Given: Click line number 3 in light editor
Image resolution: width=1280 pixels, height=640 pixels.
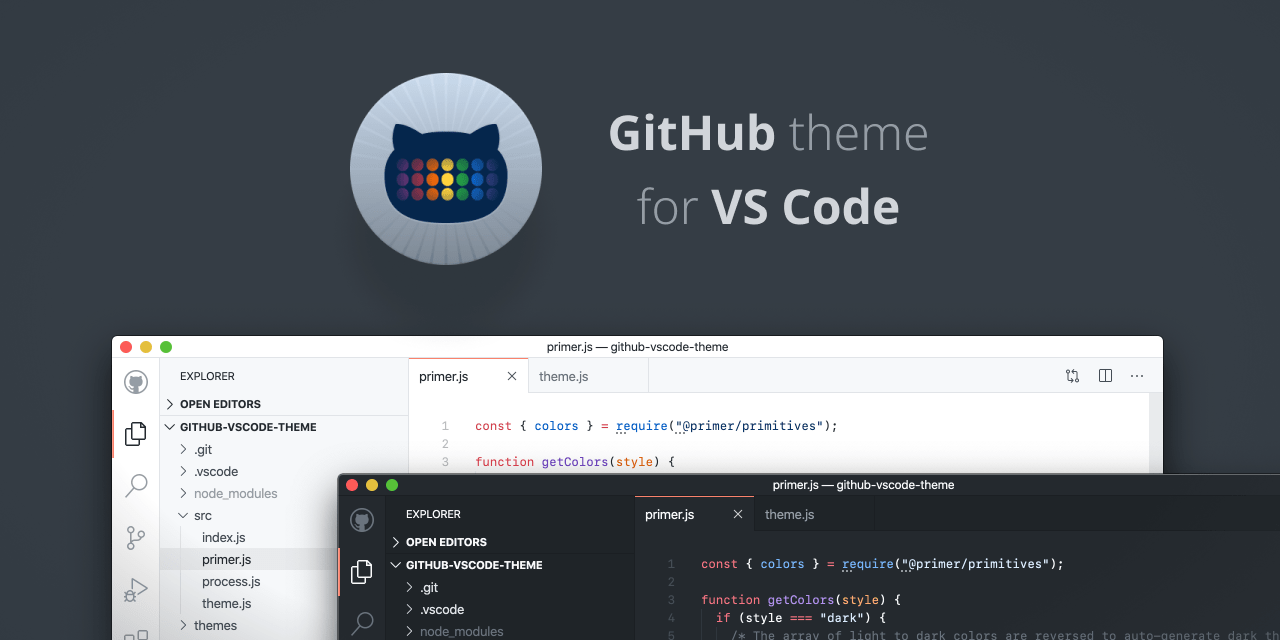Looking at the screenshot, I should 445,462.
